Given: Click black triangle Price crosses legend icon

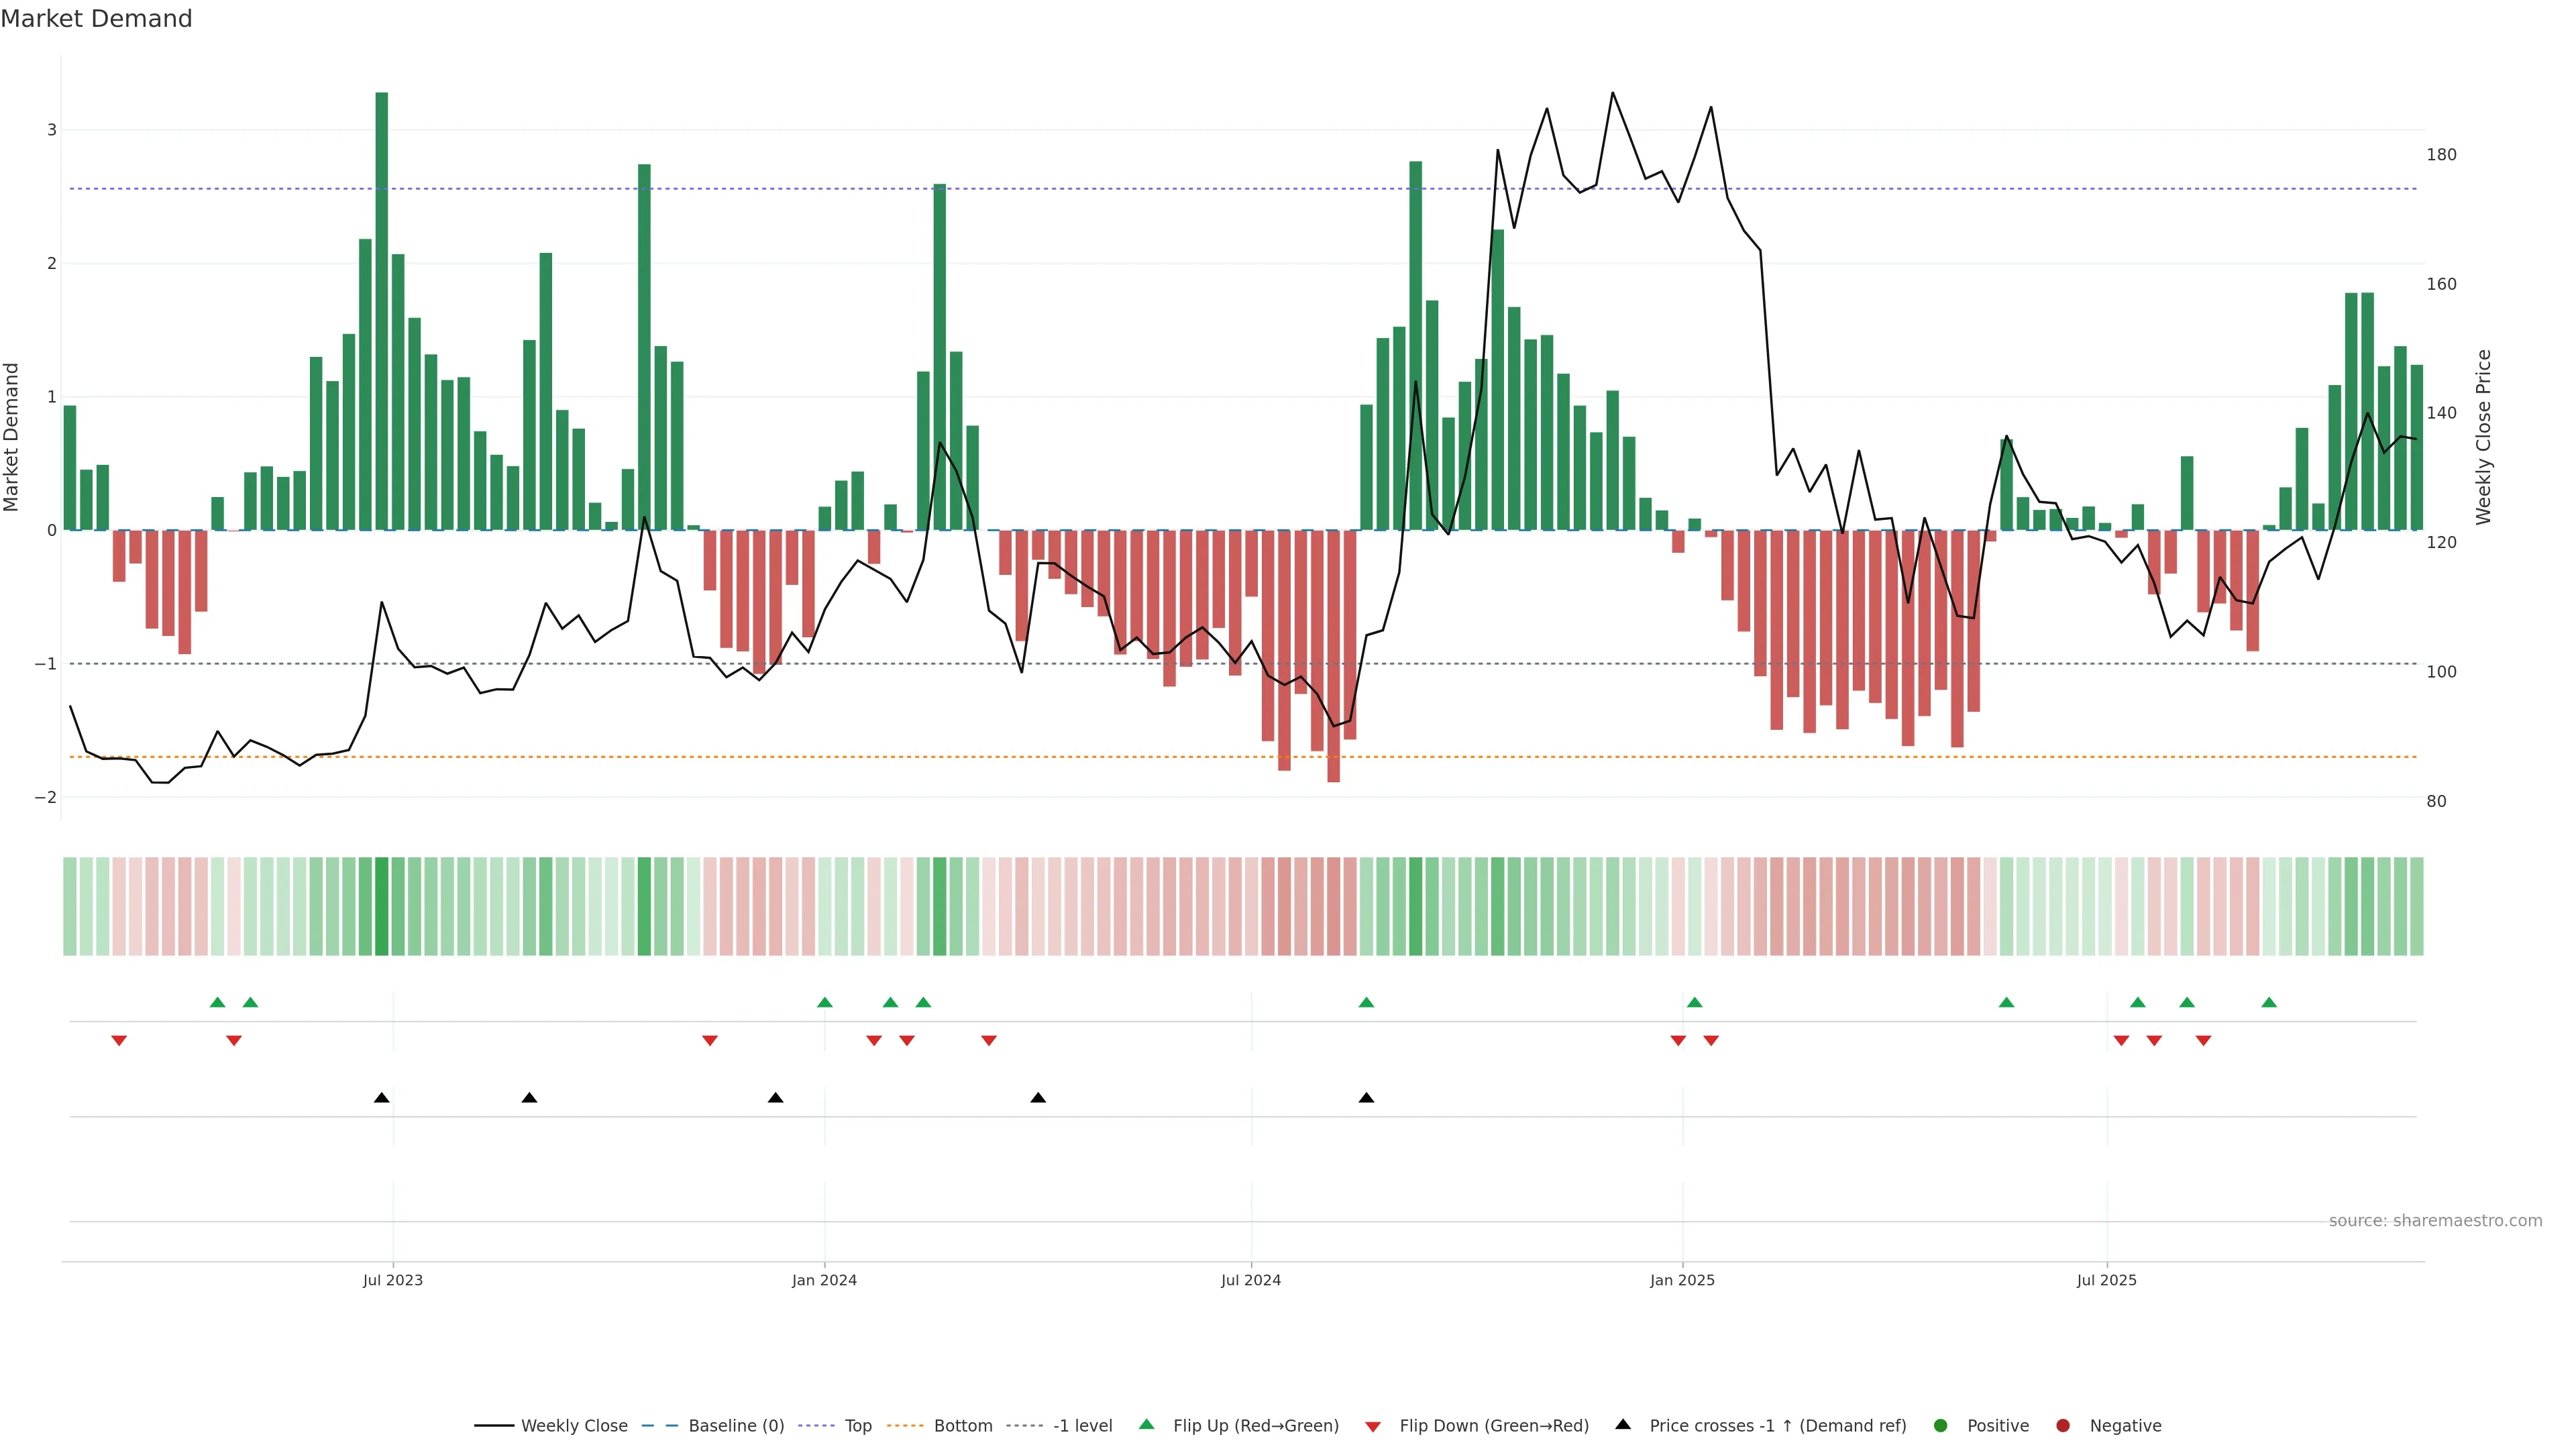Looking at the screenshot, I should pos(1623,1424).
